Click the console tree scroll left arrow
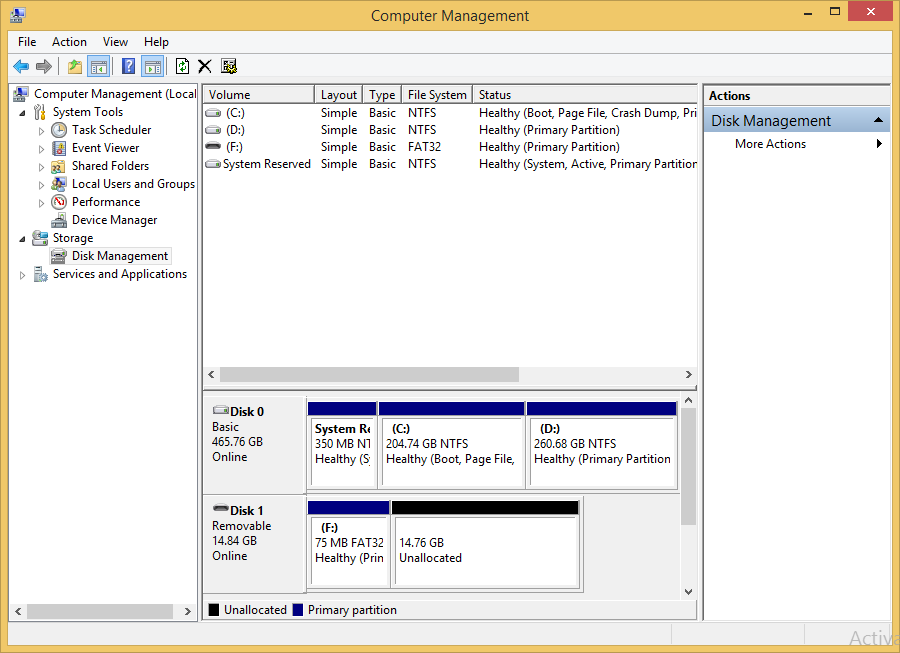 pyautogui.click(x=18, y=612)
